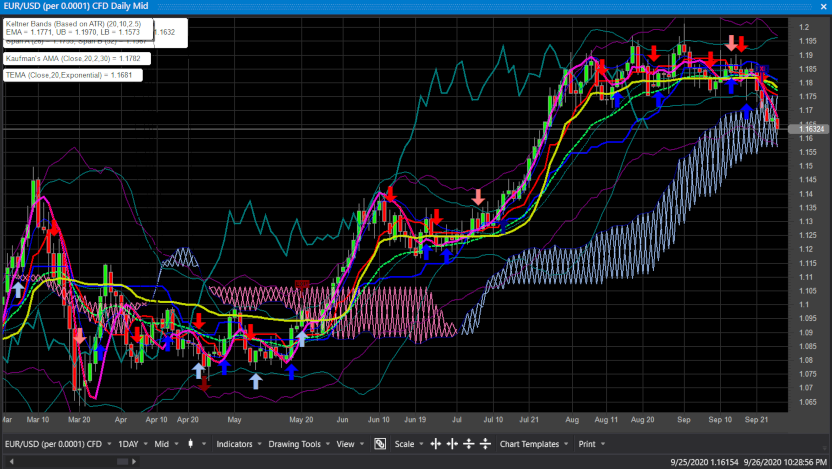Close the EUR/USD chart window
The image size is (832, 469).
coord(824,6)
